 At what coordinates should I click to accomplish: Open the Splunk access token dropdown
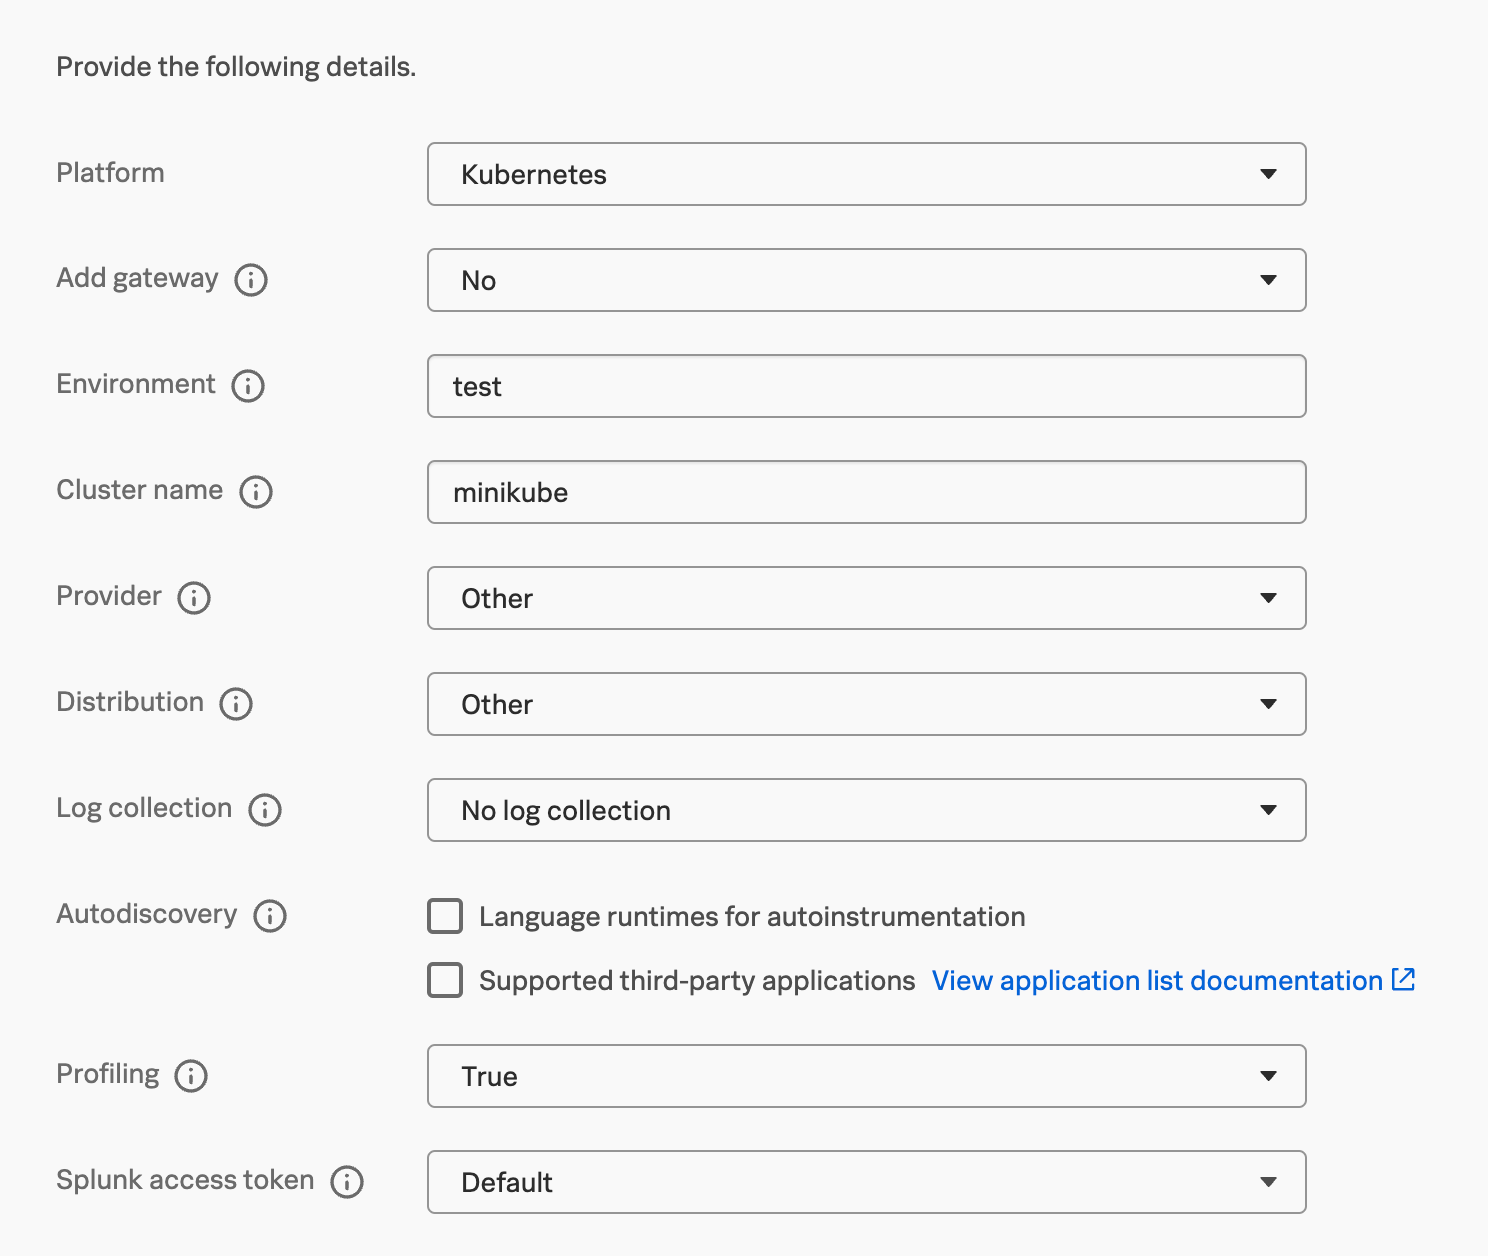tap(867, 1182)
